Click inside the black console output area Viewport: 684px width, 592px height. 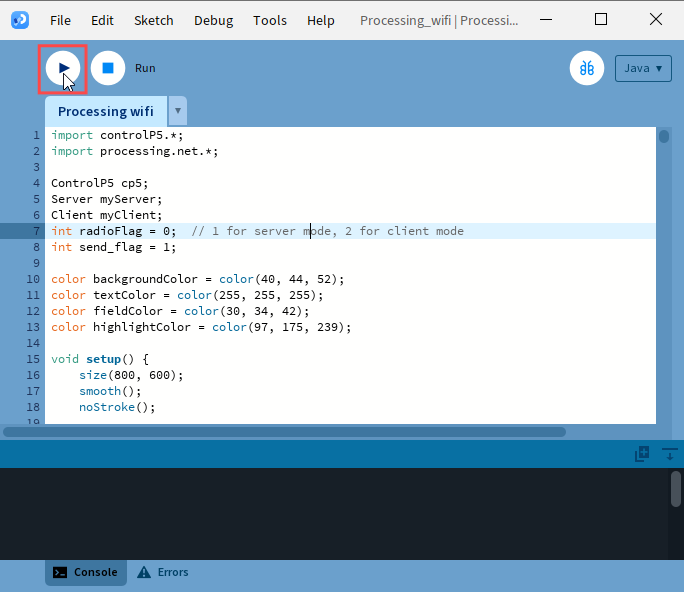coord(334,513)
